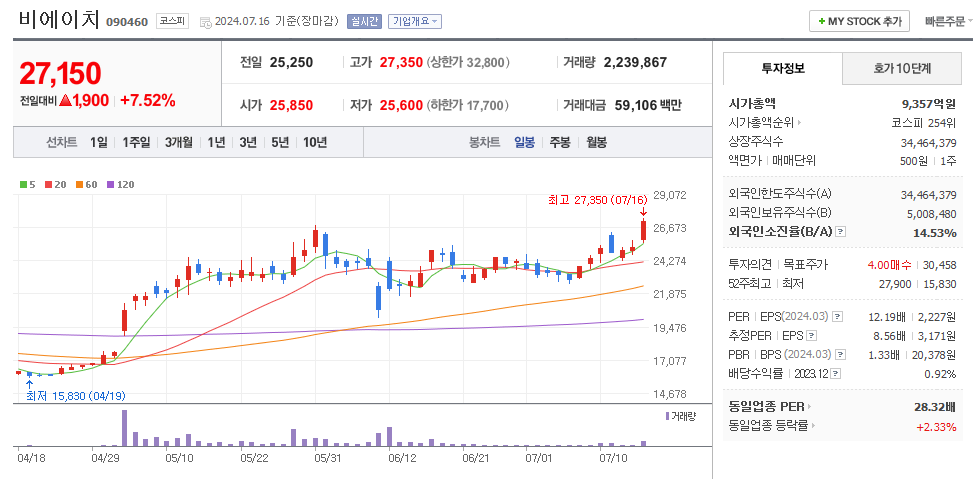979x479 pixels.
Task: Open help icon next to 외국인소진율(B/A)
Action: pos(840,232)
